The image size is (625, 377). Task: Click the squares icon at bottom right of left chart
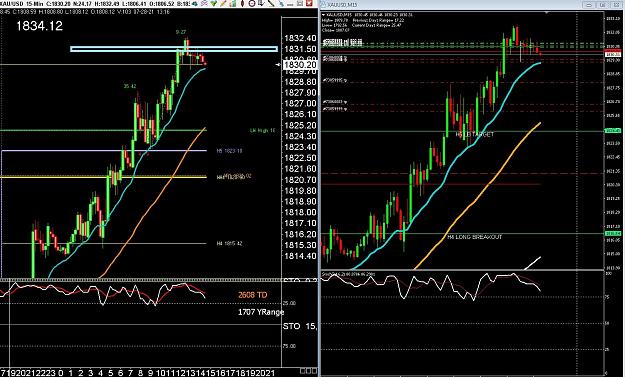[x=308, y=371]
